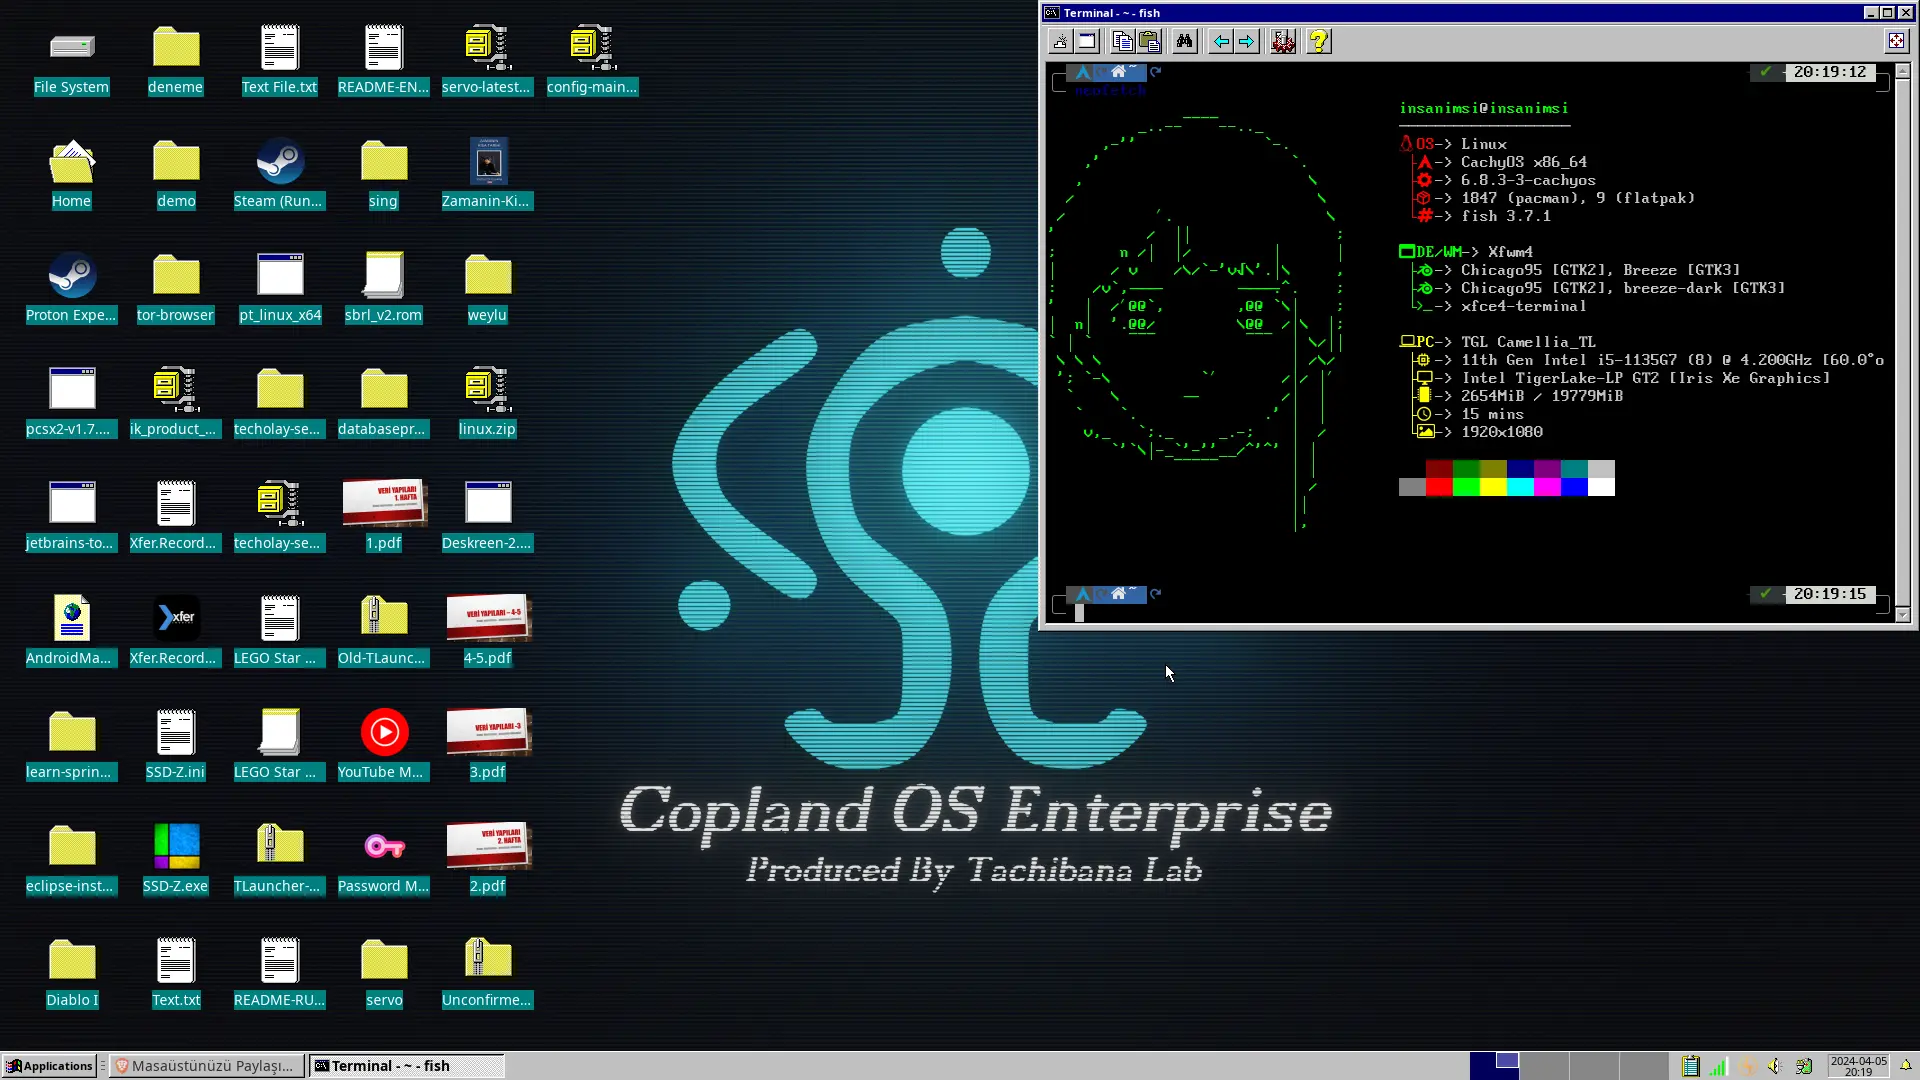
Task: Launch Steam (Runtime) desktop icon
Action: 279,175
